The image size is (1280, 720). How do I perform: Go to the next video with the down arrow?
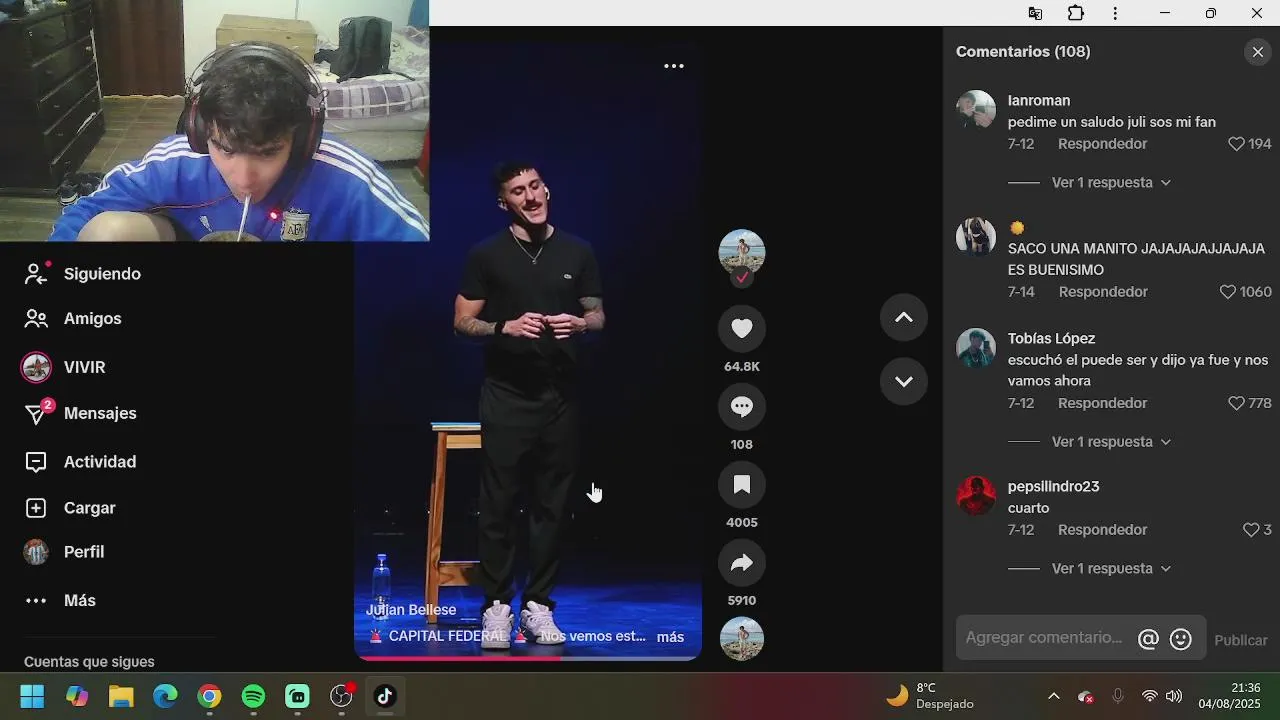[x=903, y=381]
